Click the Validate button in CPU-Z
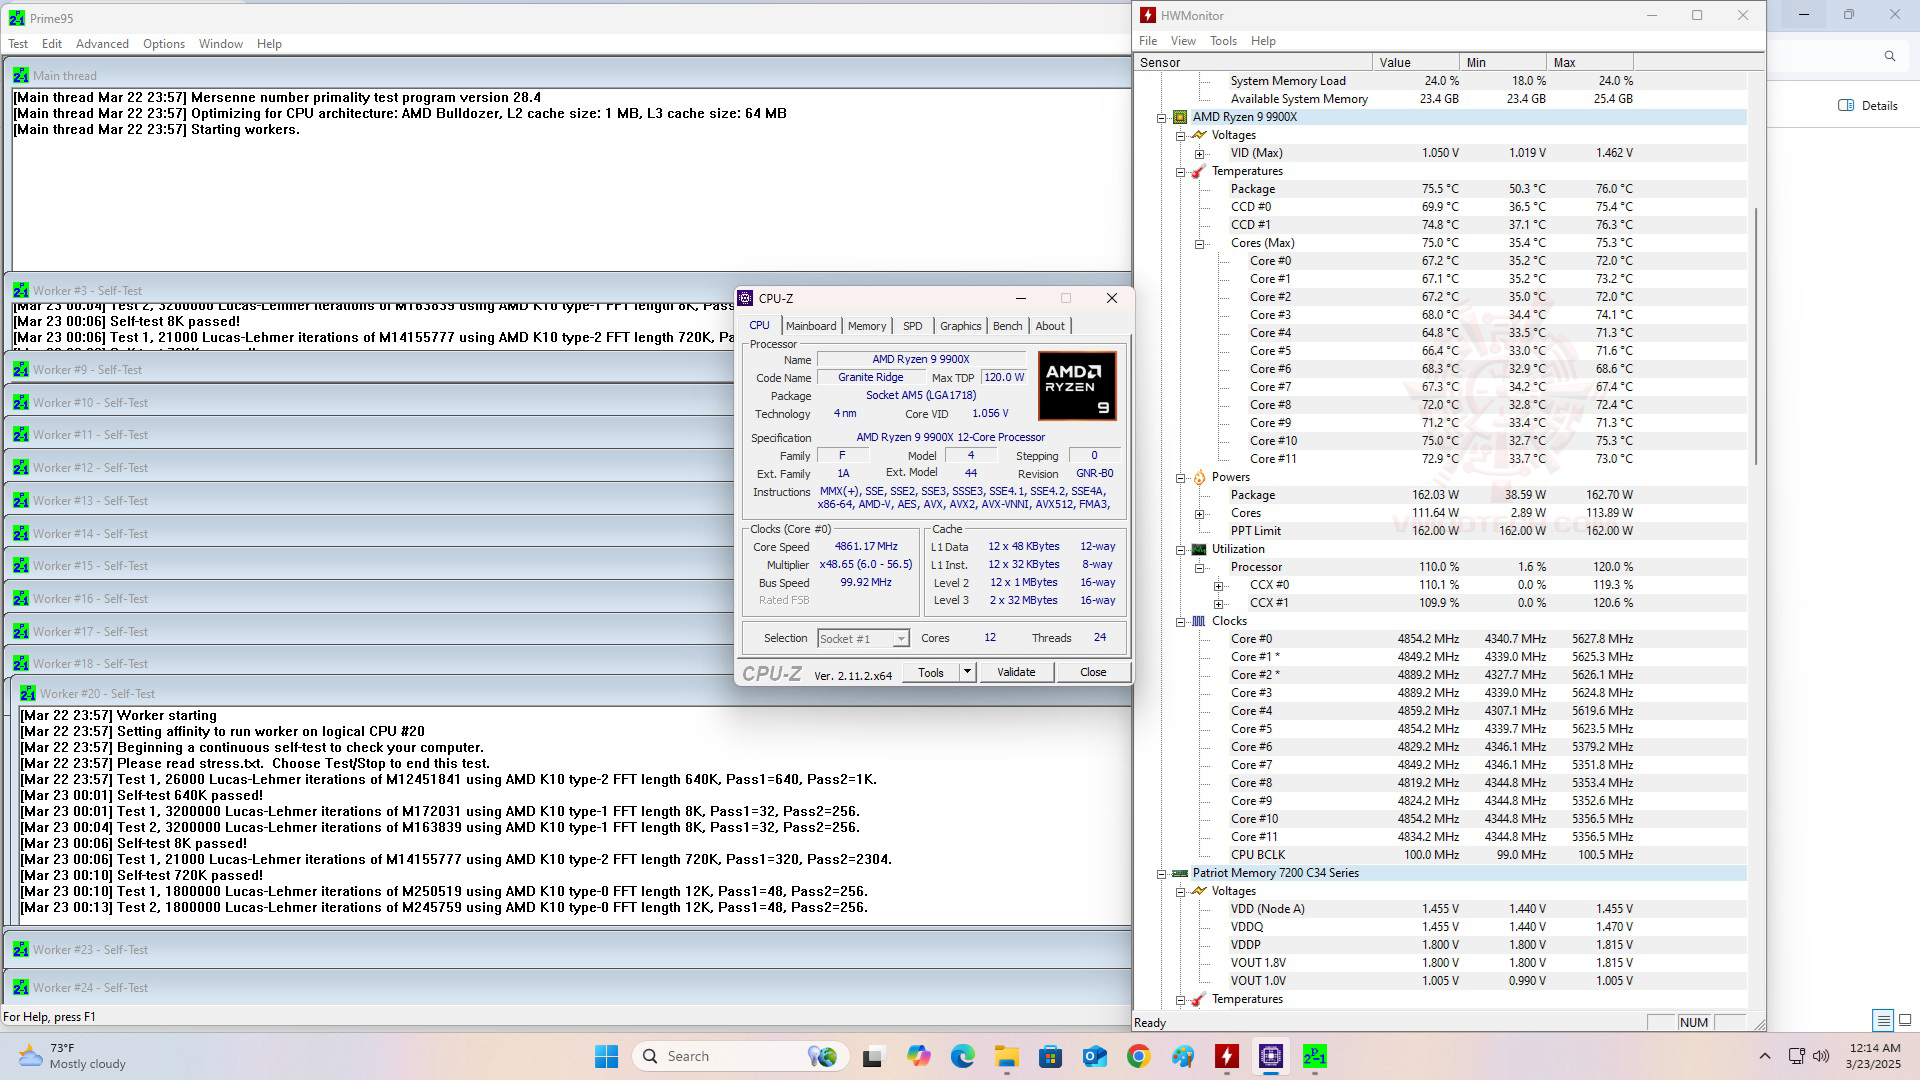The width and height of the screenshot is (1920, 1080). click(x=1015, y=672)
